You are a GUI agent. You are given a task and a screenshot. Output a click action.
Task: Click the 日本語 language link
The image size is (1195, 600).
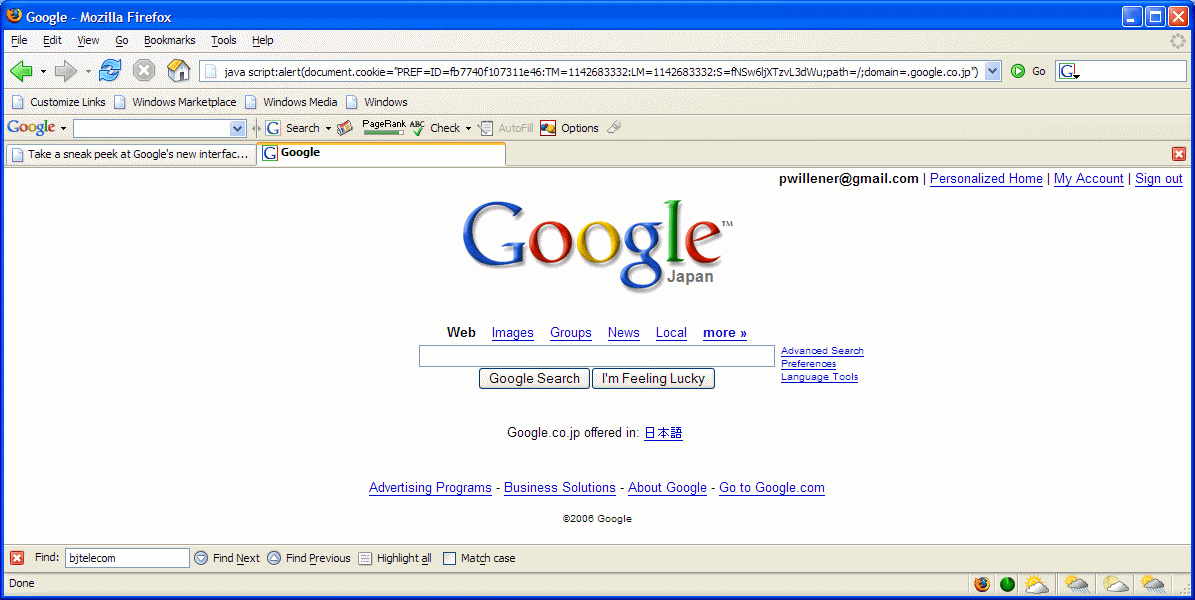coord(663,433)
